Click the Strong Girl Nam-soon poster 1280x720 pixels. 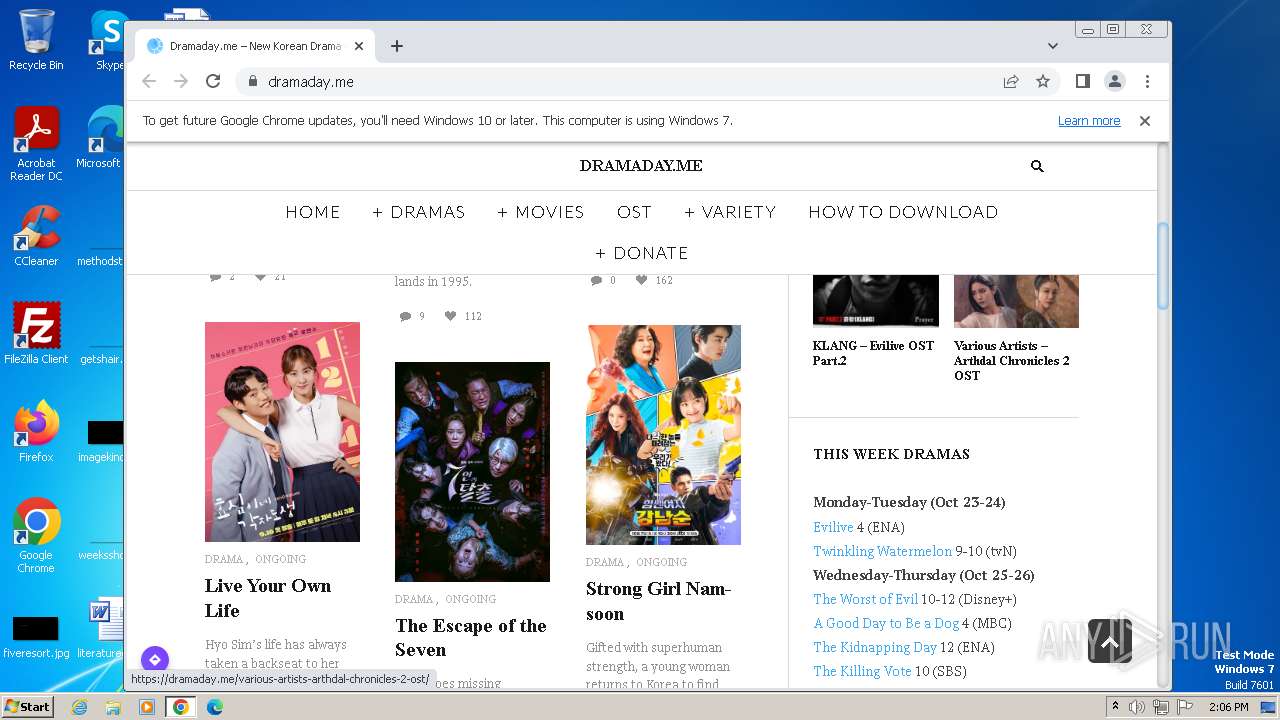coord(664,435)
